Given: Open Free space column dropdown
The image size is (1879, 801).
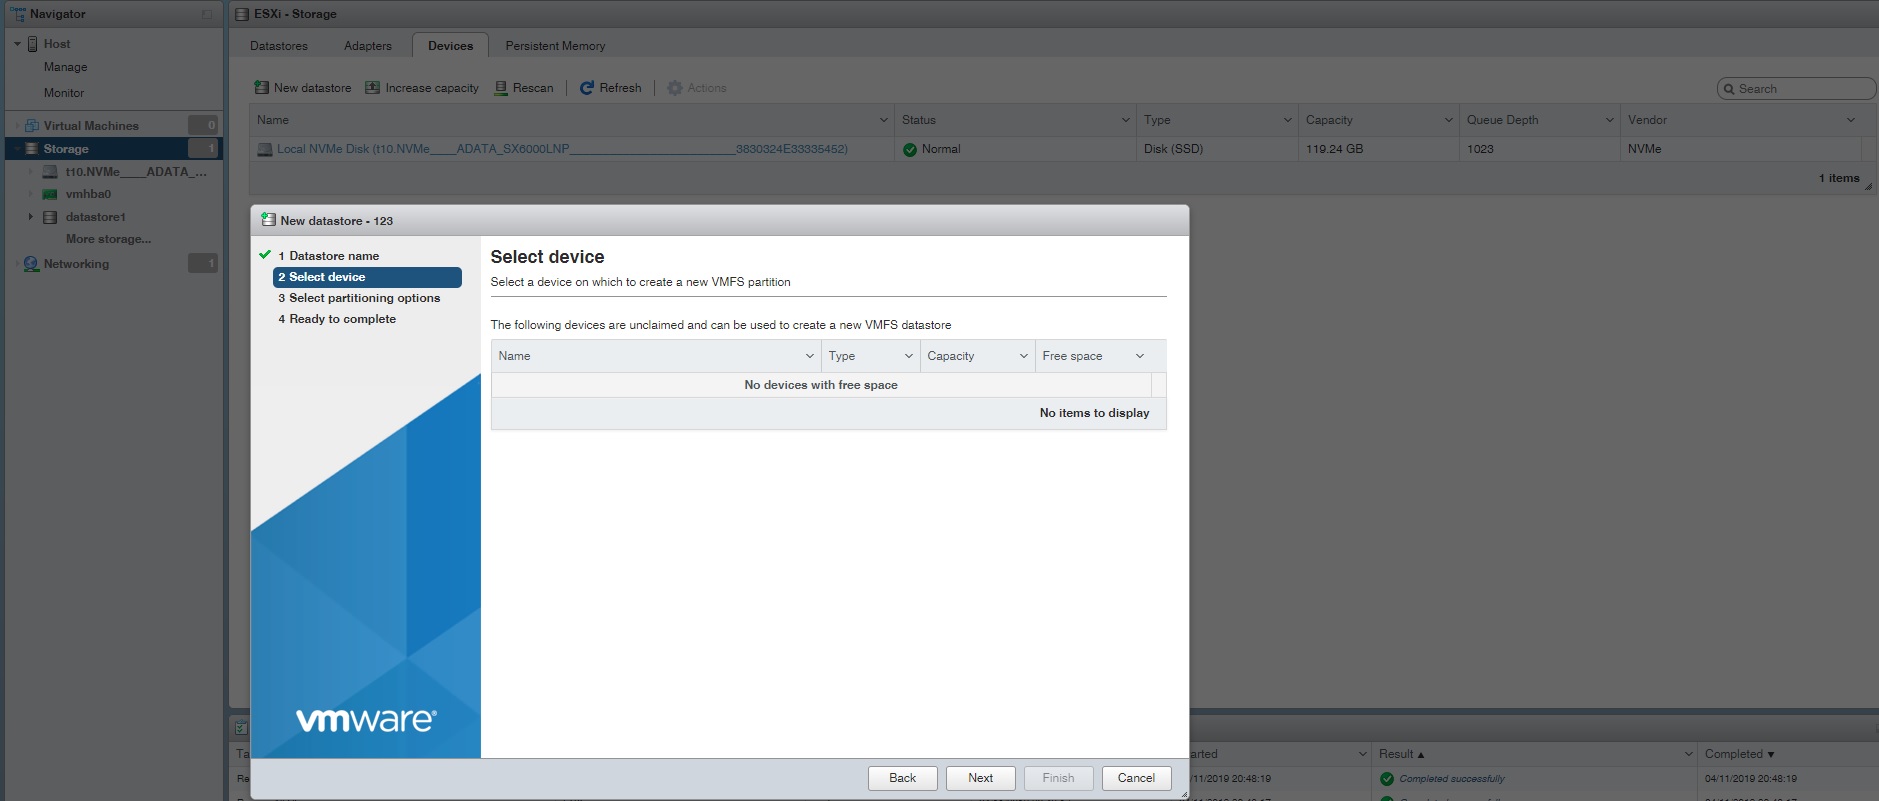Looking at the screenshot, I should [x=1139, y=356].
